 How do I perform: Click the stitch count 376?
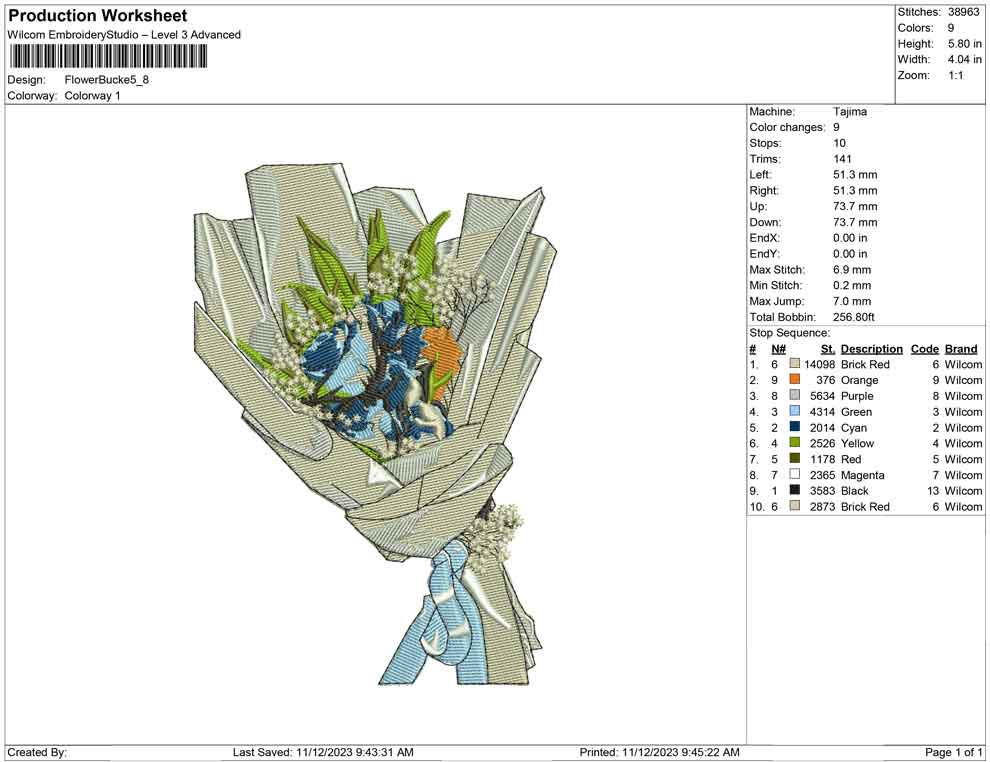(825, 380)
